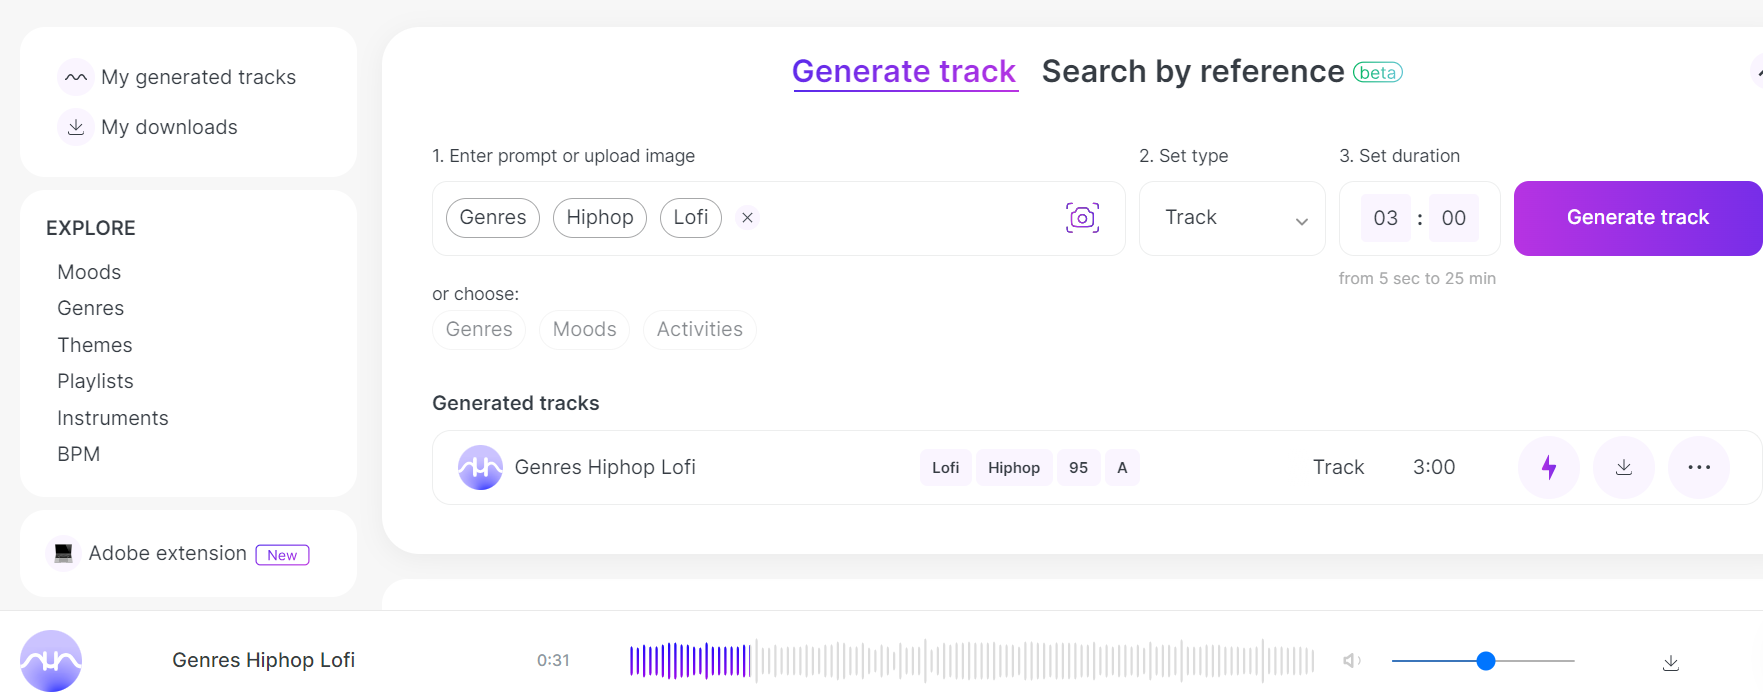Screen dimensions: 1763x694
Task: Select the Hiphop prompt tag
Action: (x=600, y=218)
